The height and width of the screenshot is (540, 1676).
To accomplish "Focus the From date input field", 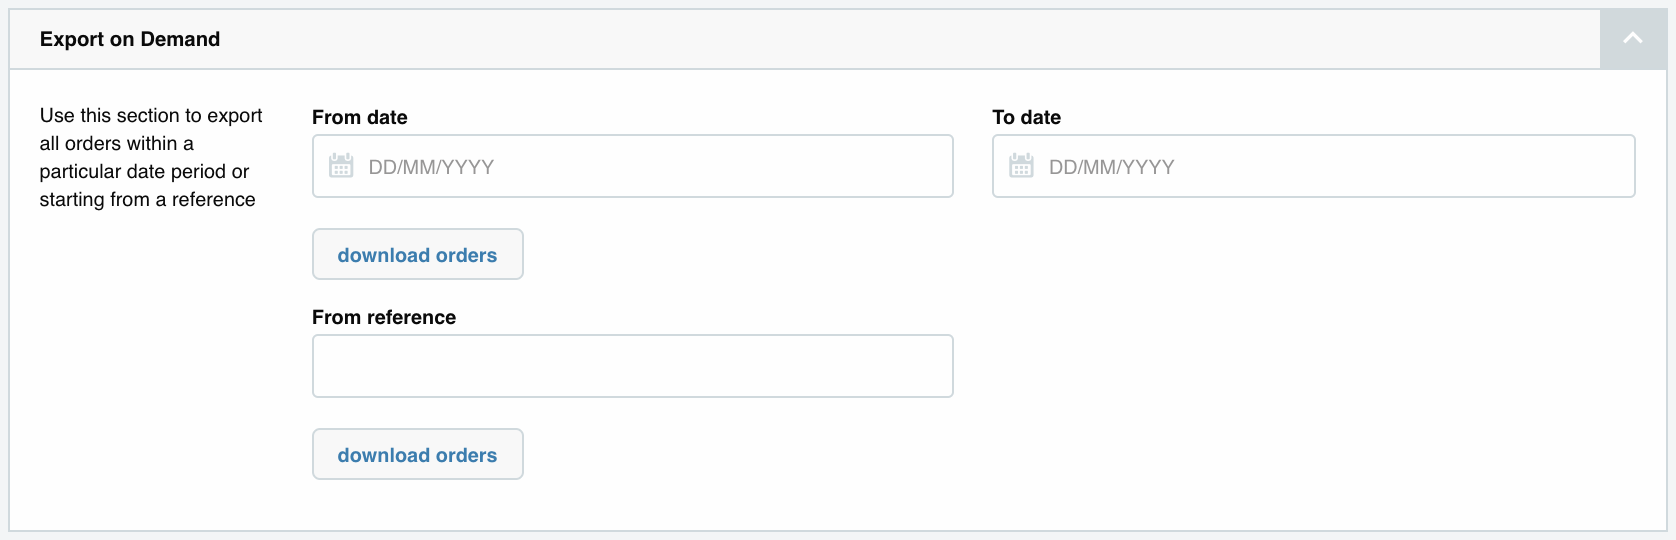I will point(700,166).
